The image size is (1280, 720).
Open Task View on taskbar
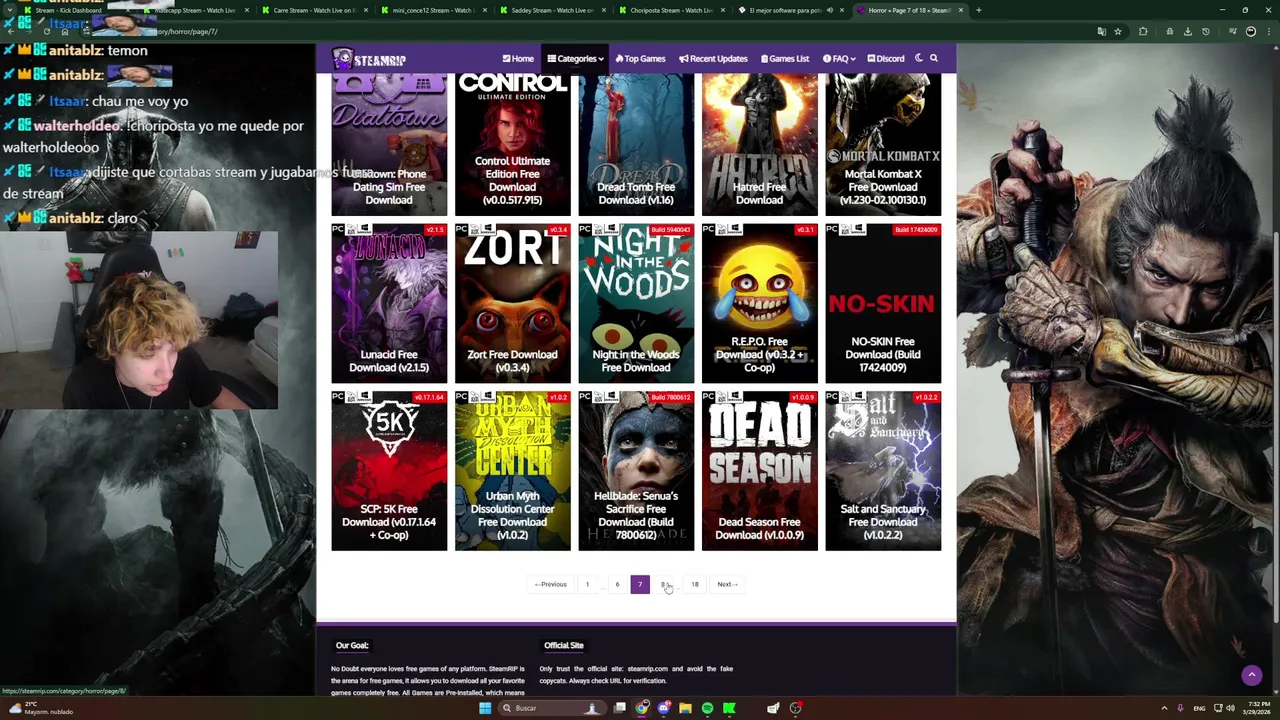point(620,708)
